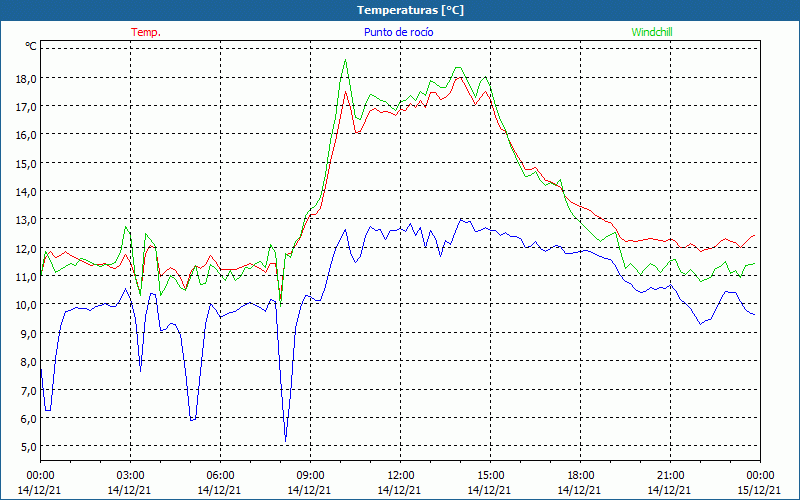Click the green windchill peak near 10:00

[345, 60]
